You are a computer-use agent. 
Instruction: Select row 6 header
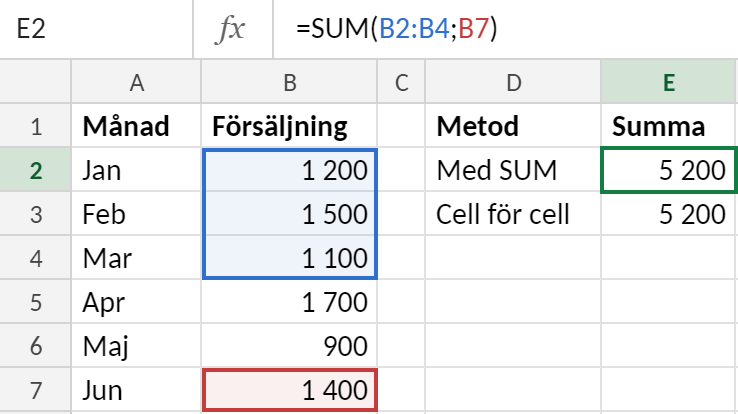[35, 345]
